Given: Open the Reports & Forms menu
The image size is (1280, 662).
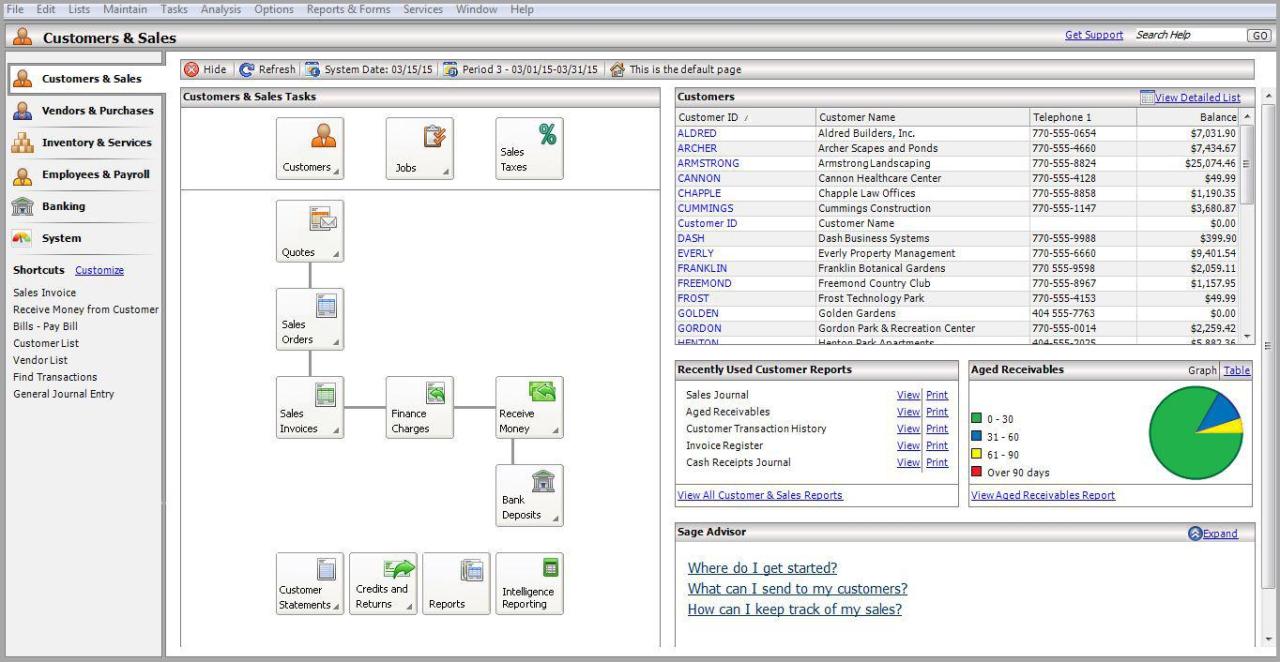Looking at the screenshot, I should click(348, 9).
